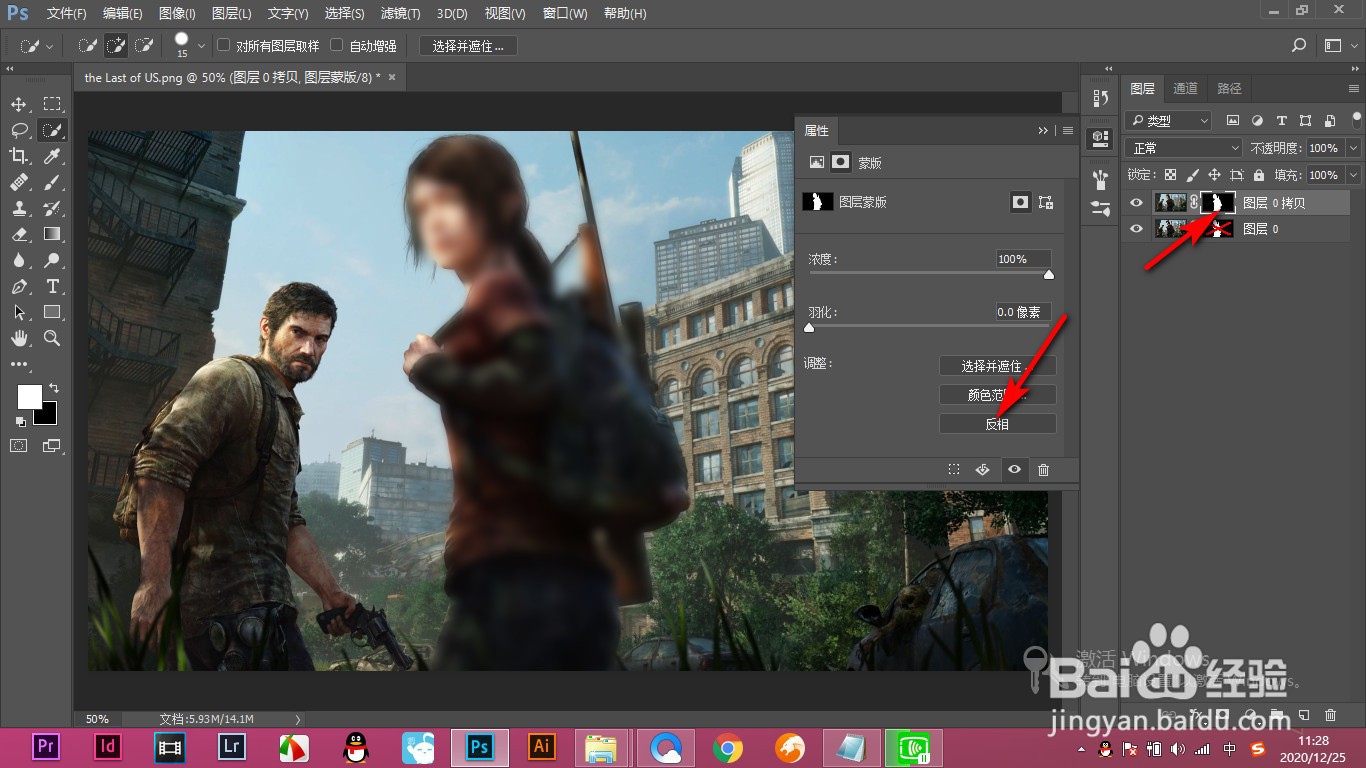Hide the 图层 0 layer
The image size is (1366, 768).
point(1135,229)
